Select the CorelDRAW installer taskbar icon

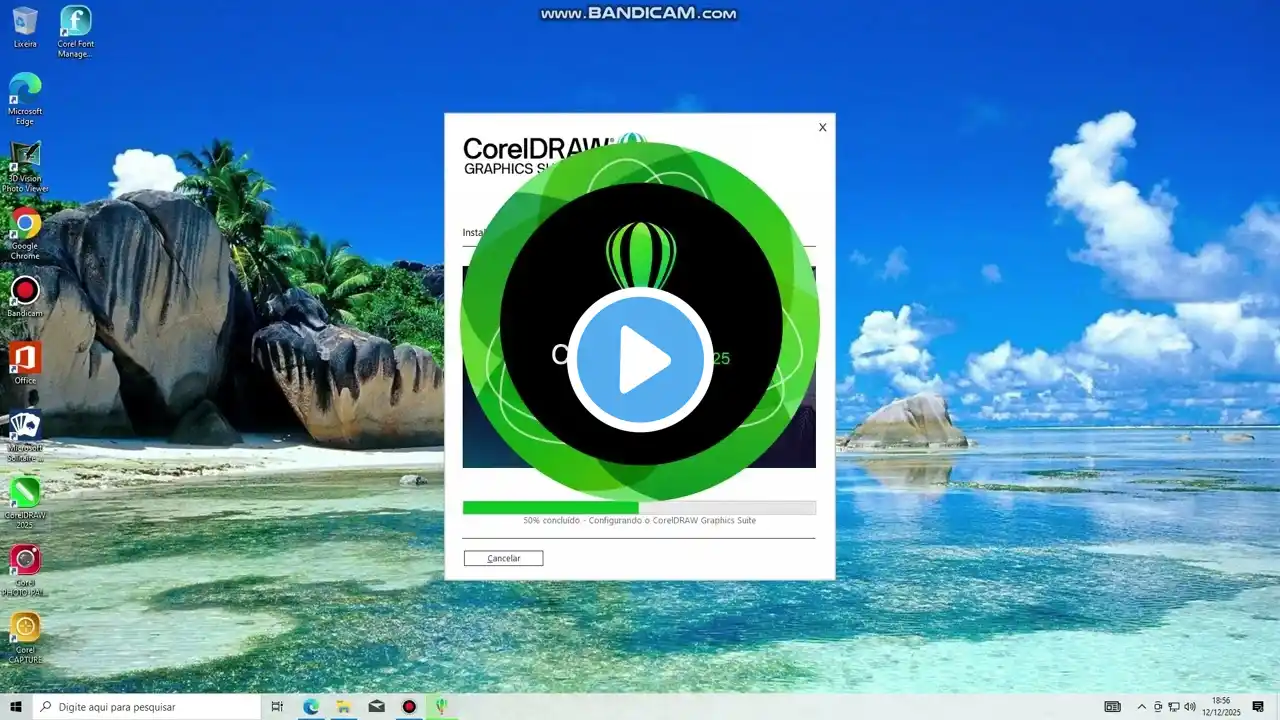pos(441,707)
